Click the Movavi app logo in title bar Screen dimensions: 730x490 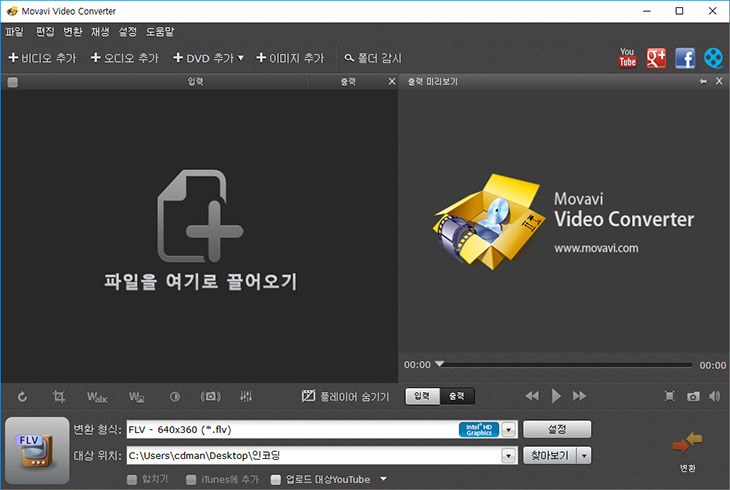(x=12, y=11)
